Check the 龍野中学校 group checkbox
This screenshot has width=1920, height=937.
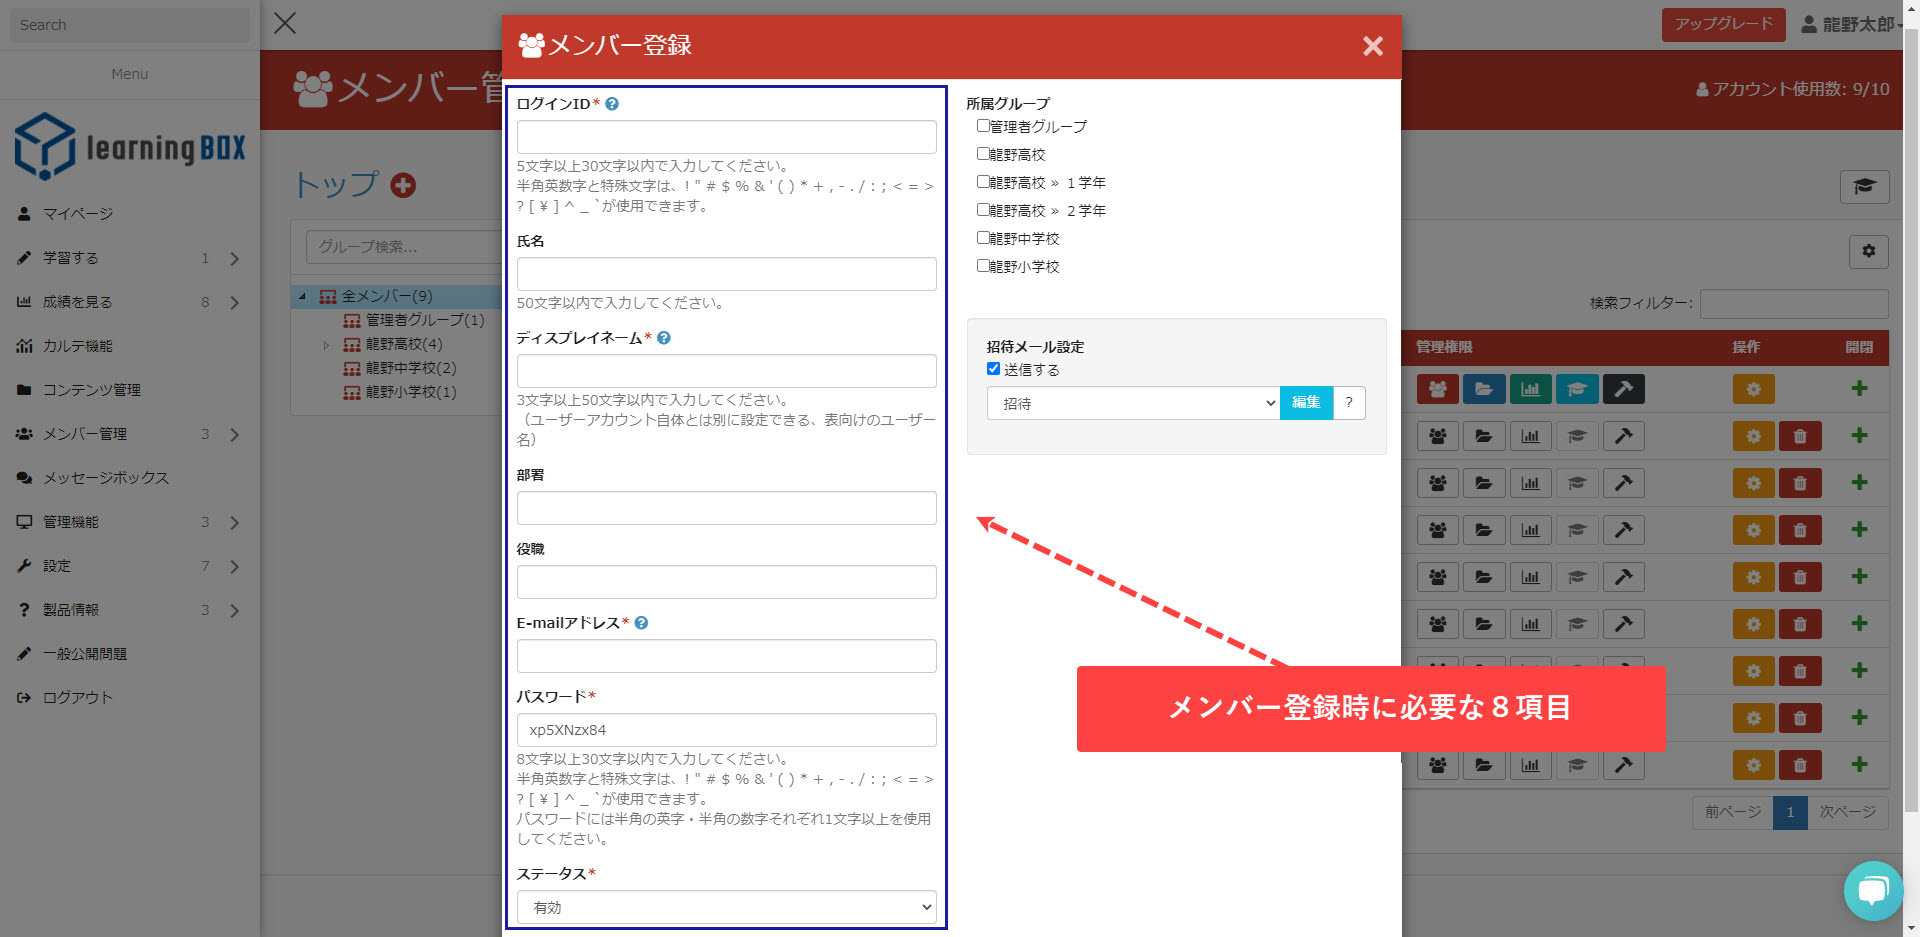(983, 238)
